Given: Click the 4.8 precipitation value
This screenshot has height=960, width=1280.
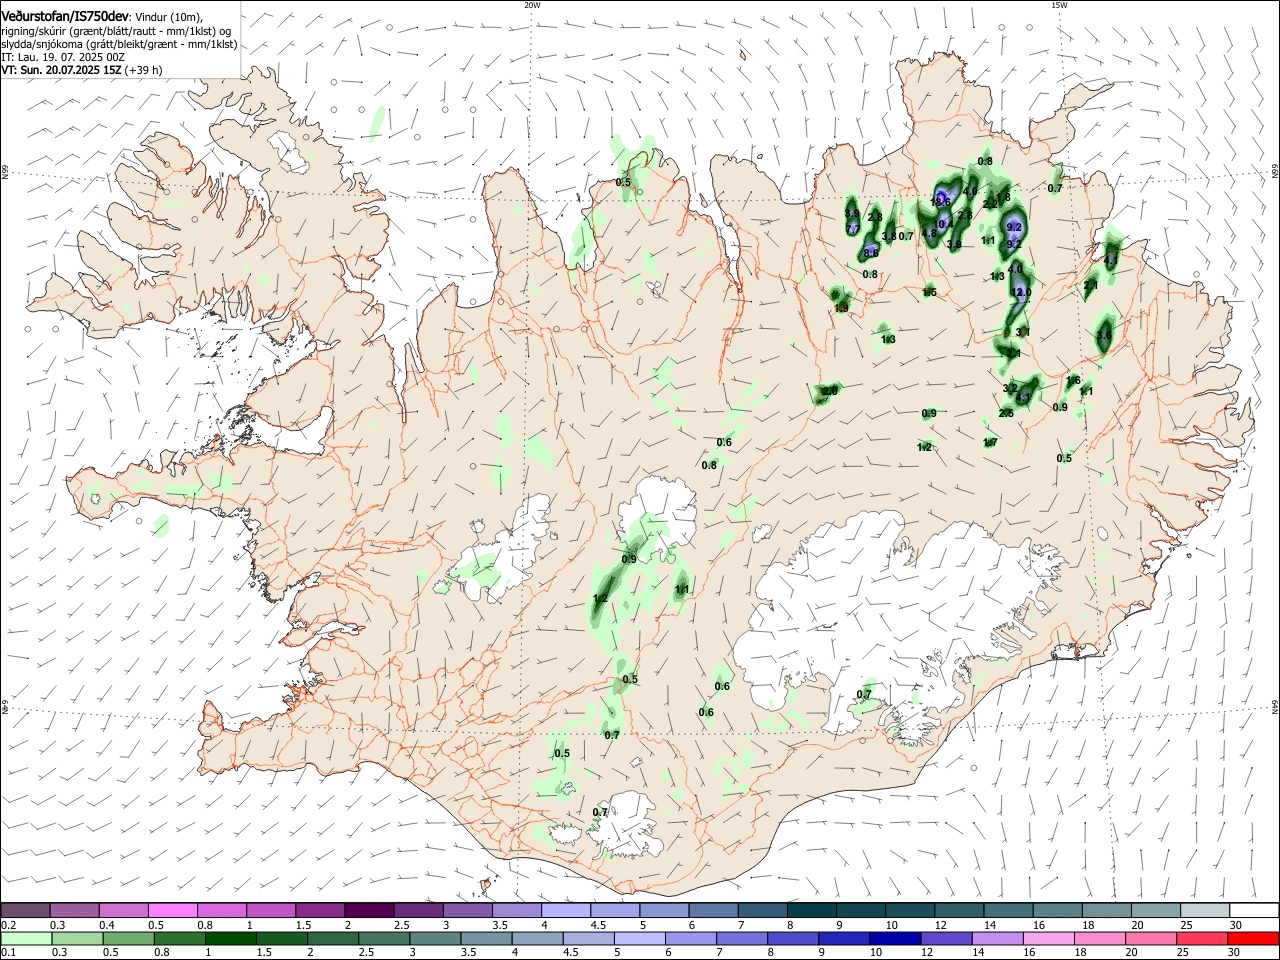Looking at the screenshot, I should coord(929,233).
